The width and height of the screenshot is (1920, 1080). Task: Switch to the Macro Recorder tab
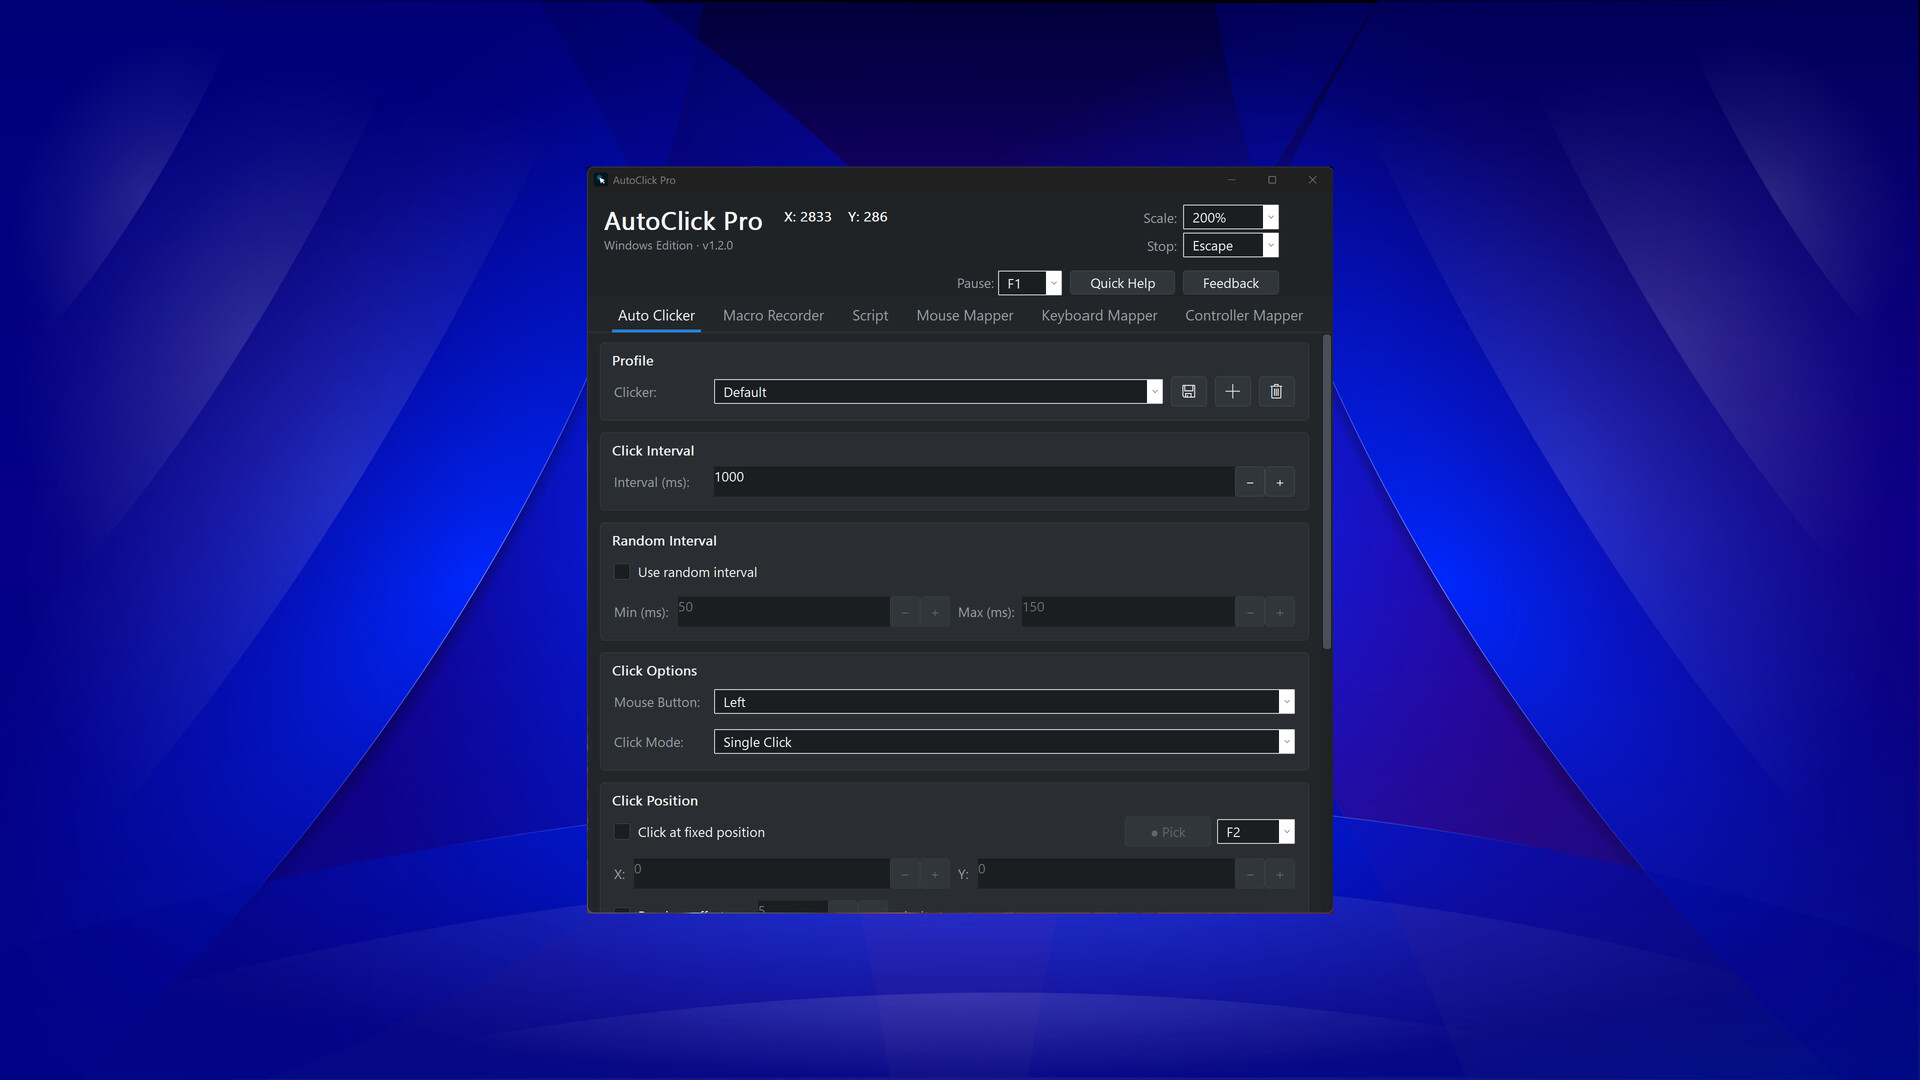773,315
